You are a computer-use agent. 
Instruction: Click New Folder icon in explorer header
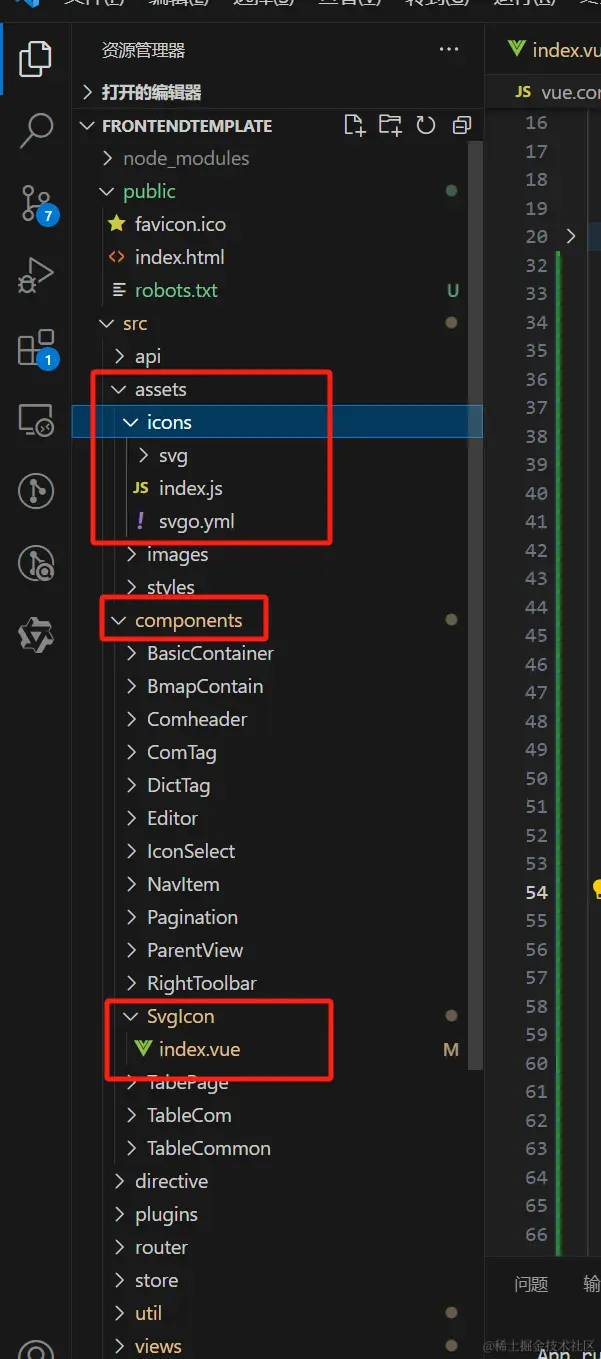pyautogui.click(x=390, y=125)
